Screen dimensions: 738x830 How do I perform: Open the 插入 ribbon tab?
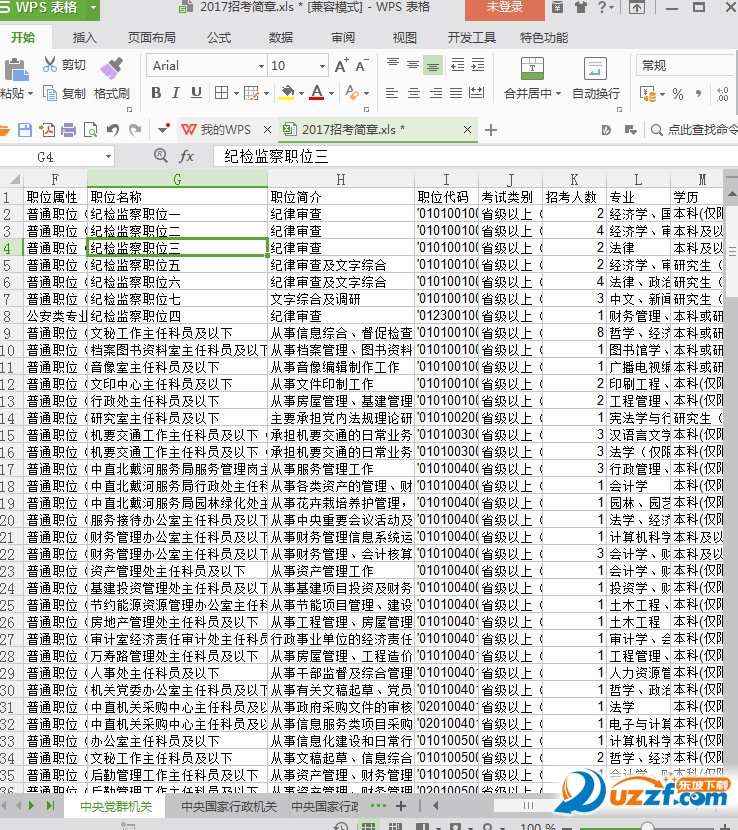[85, 38]
